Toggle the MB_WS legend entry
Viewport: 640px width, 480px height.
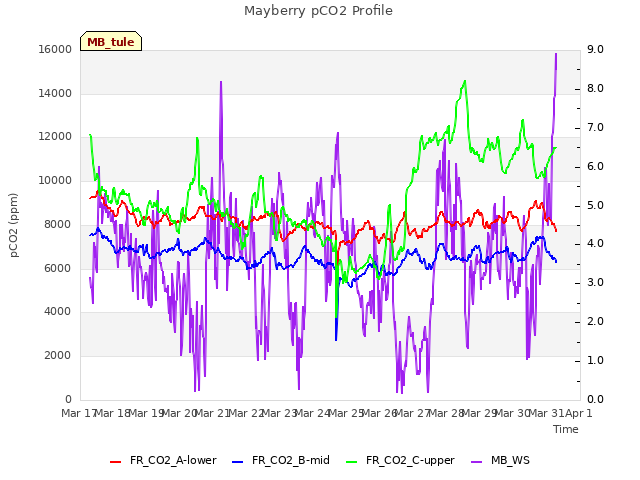500,460
